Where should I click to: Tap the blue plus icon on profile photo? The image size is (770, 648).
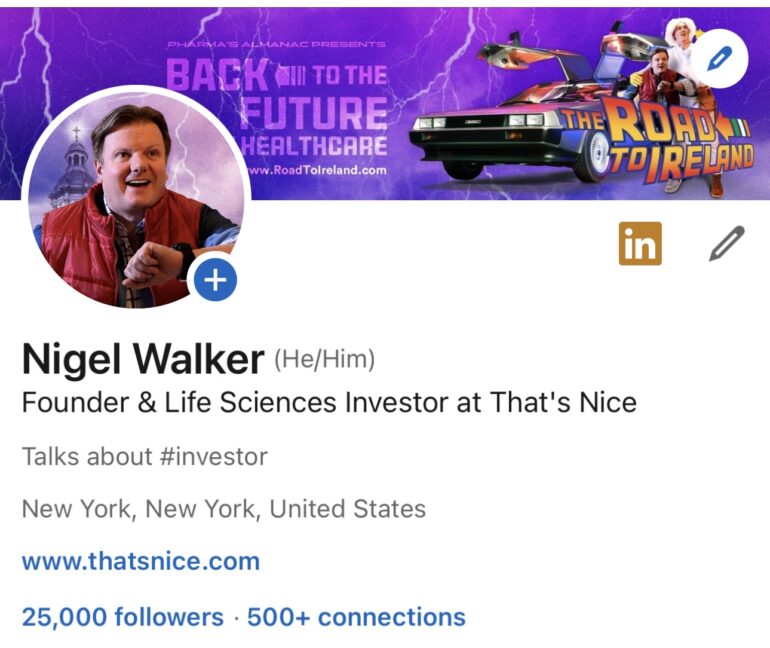coord(214,281)
